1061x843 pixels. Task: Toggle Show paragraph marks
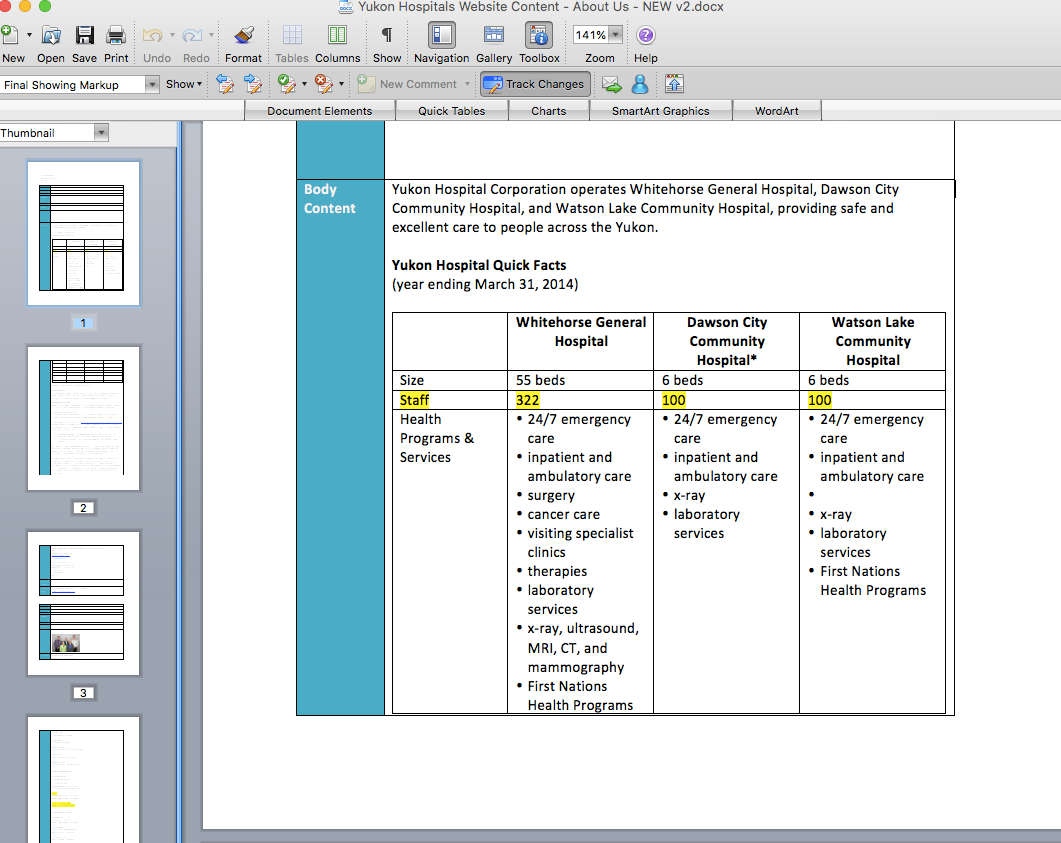point(387,35)
